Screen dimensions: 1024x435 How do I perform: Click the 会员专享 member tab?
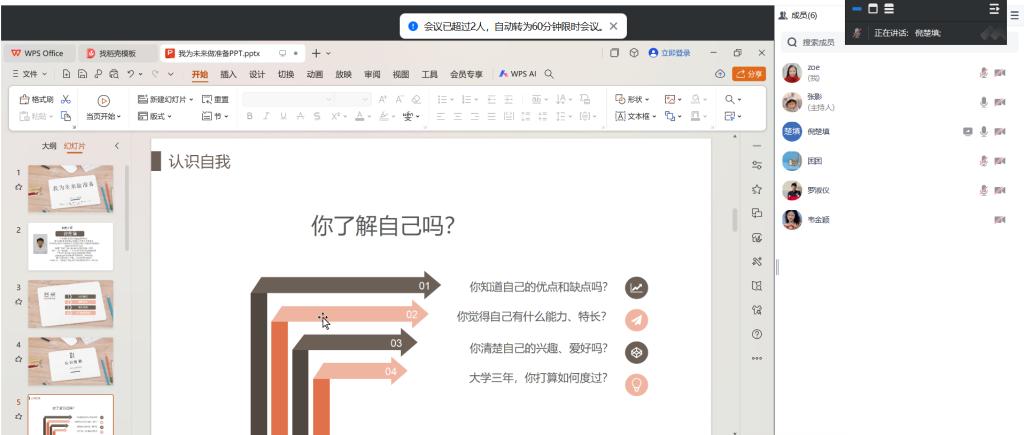[x=466, y=74]
